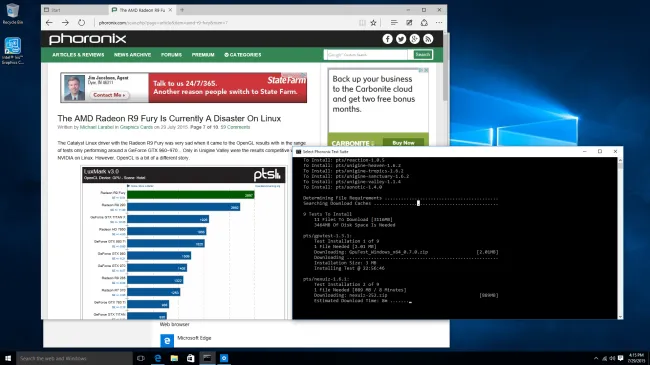
Task: Click terminal scrollbar down arrow
Action: pos(620,316)
